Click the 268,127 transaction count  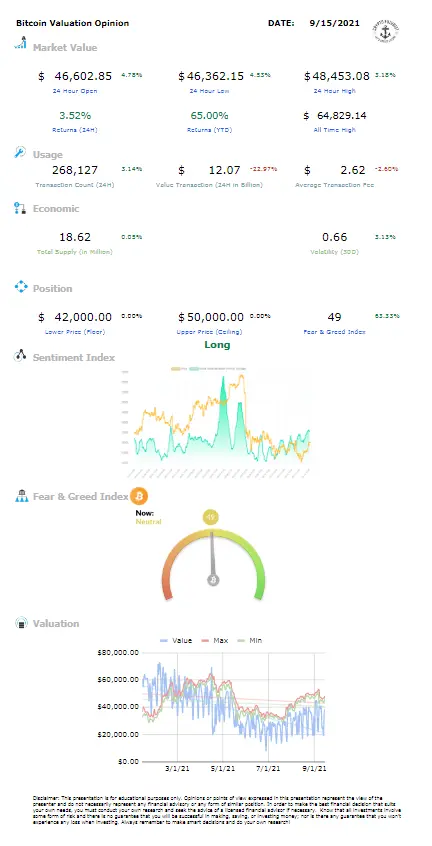75,170
